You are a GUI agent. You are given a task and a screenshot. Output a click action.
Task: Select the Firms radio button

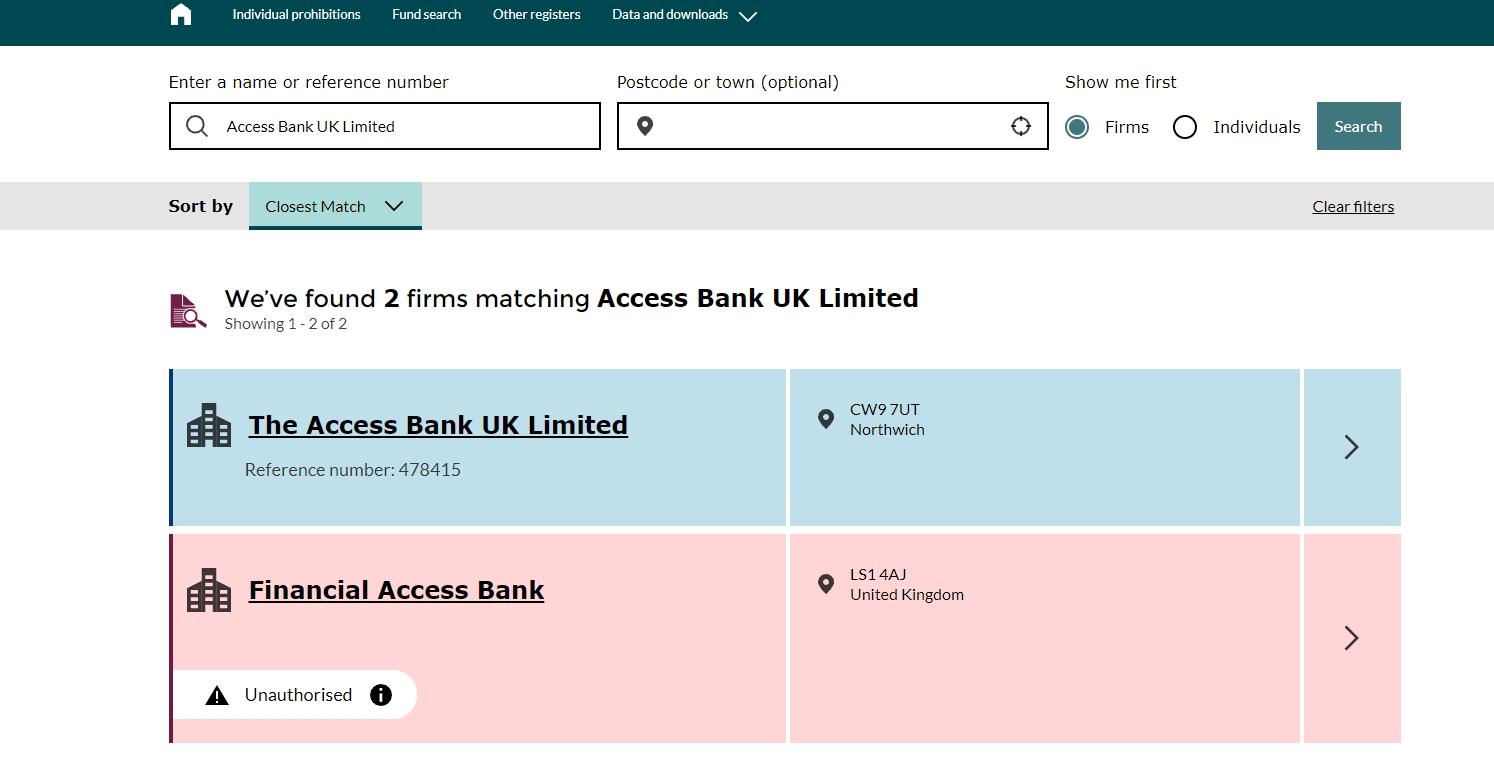(1077, 127)
